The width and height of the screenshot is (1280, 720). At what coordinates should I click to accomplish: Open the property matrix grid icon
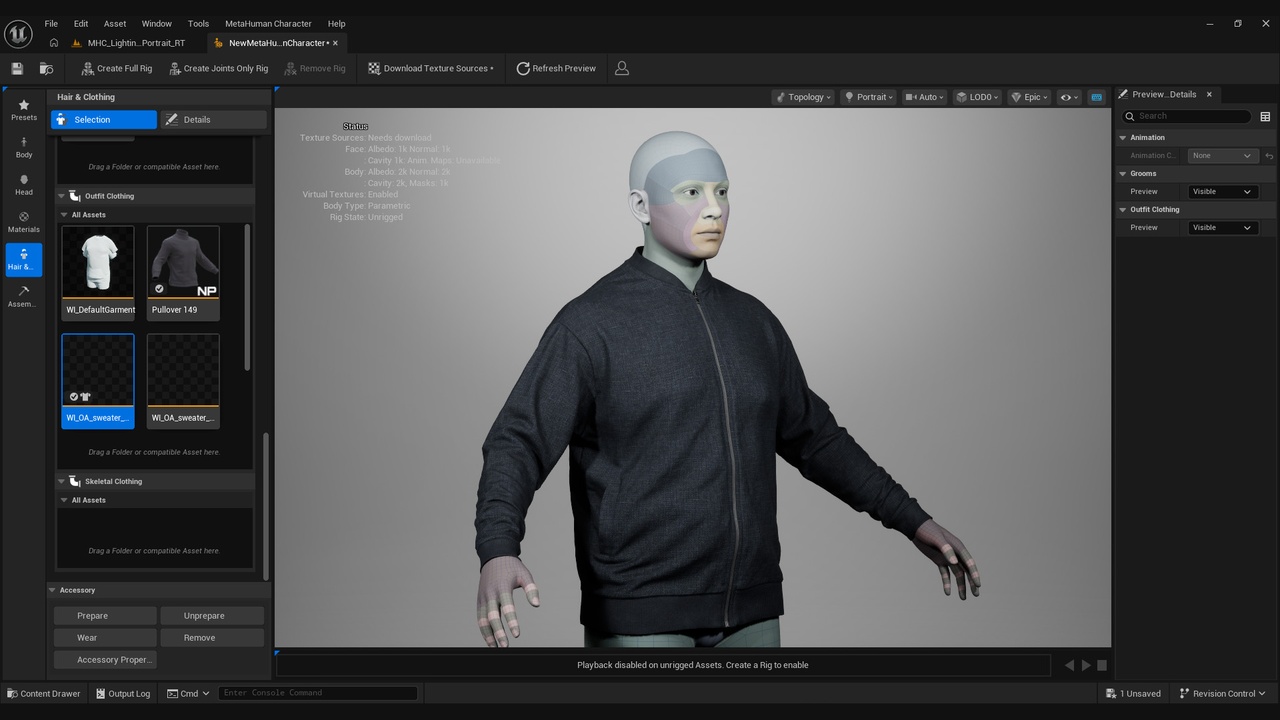1265,117
